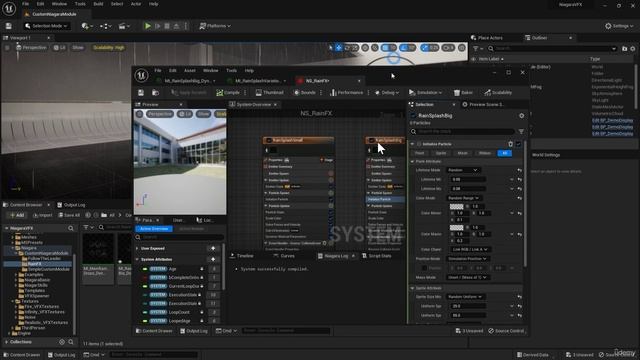Viewport: 640px width, 360px height.
Task: Select Initialize Particle in RainSplashBig emitter
Action: [x=385, y=199]
